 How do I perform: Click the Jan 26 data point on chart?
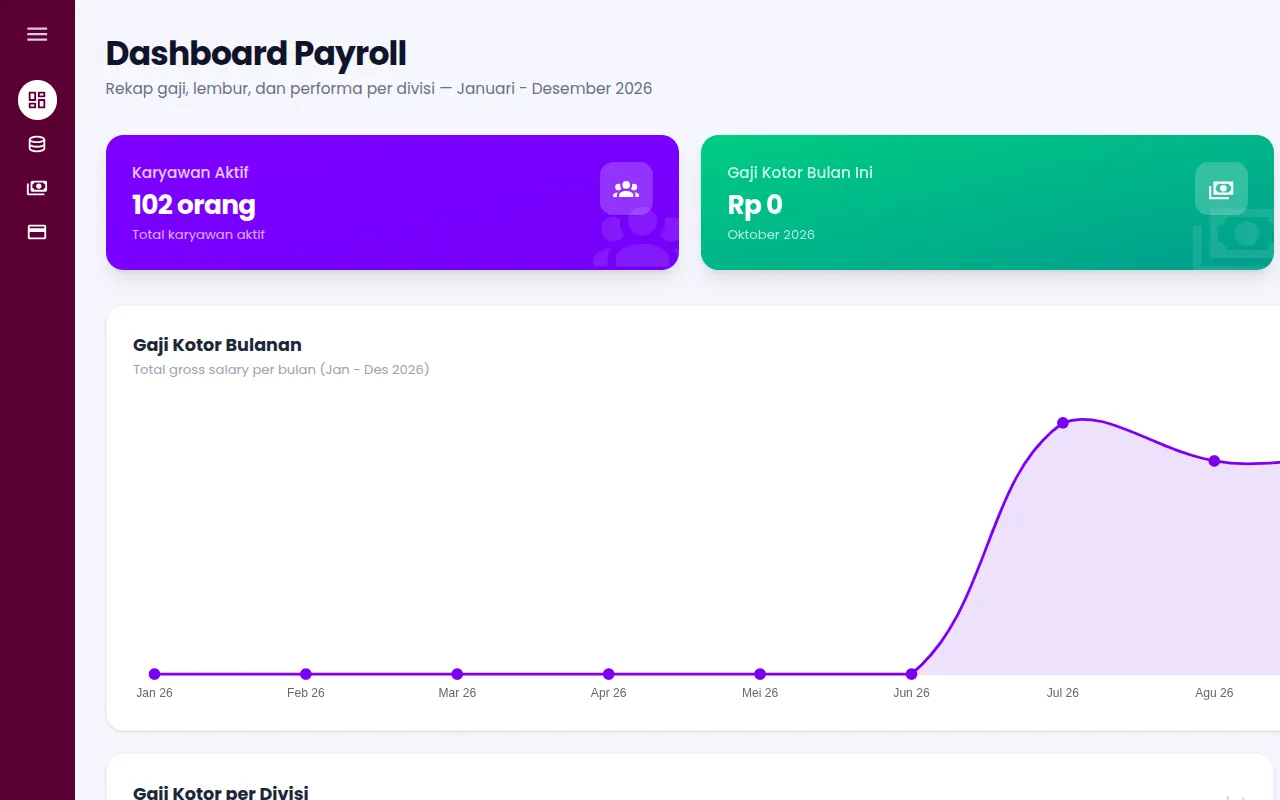pyautogui.click(x=154, y=674)
